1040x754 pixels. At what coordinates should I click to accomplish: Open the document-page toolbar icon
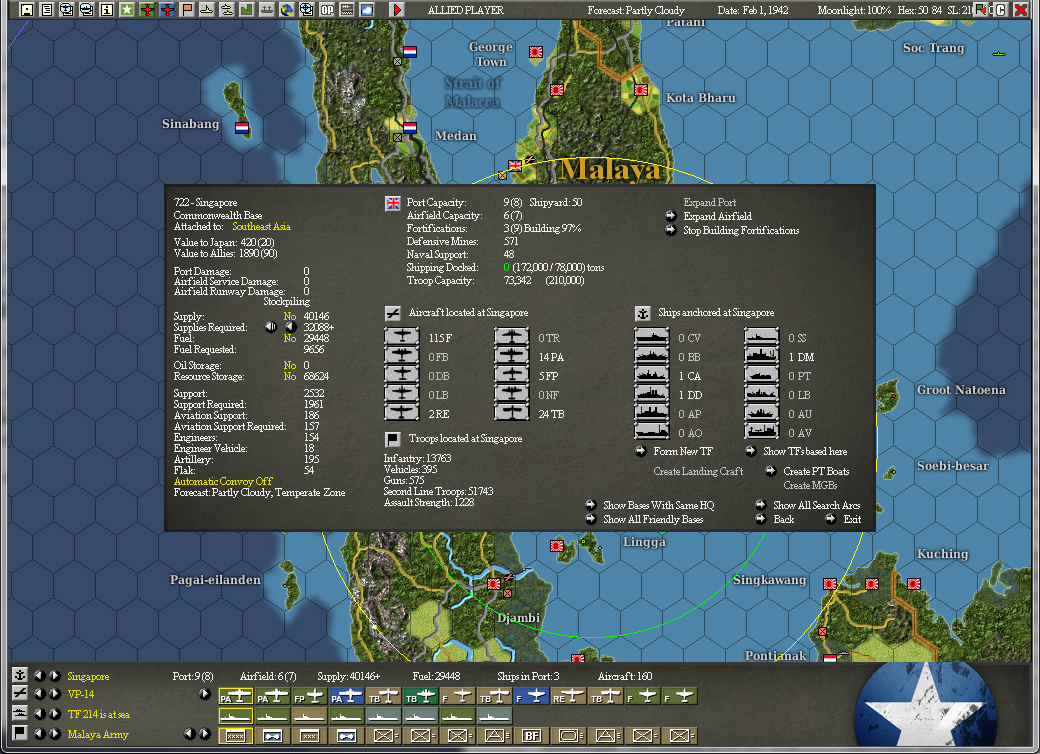pyautogui.click(x=46, y=9)
